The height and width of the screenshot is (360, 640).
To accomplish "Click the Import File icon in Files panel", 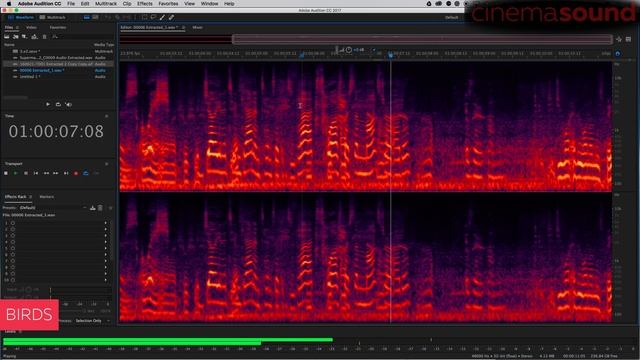I will tap(16, 37).
